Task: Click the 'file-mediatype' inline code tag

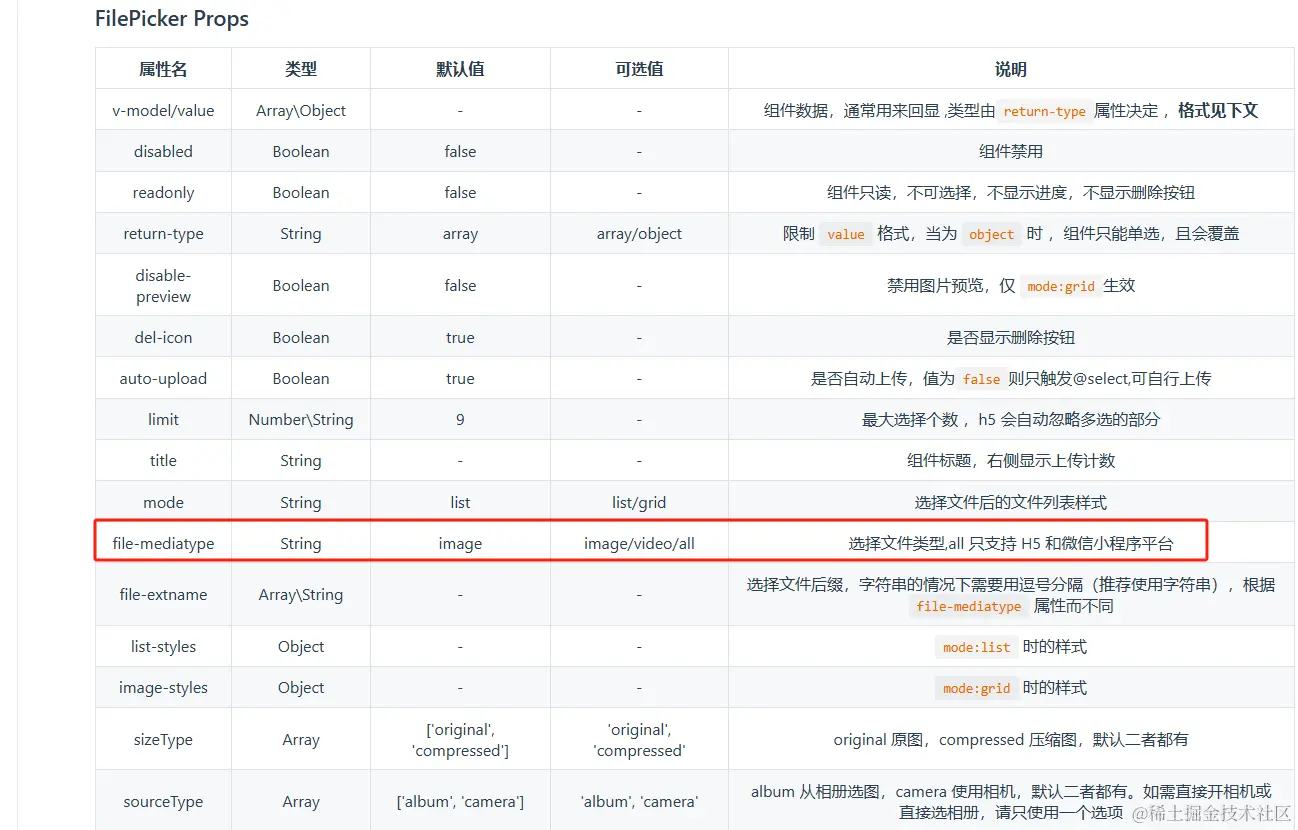Action: 969,606
